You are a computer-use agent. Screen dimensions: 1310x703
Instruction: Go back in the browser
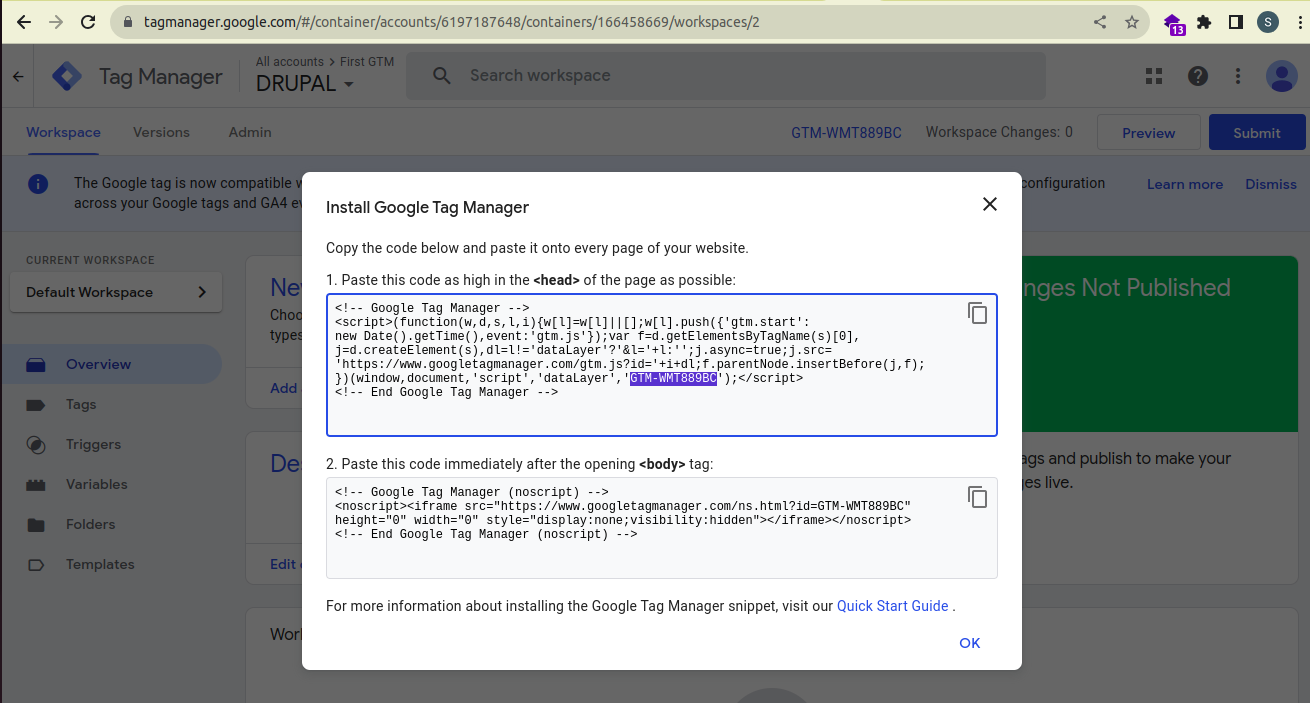[x=24, y=21]
